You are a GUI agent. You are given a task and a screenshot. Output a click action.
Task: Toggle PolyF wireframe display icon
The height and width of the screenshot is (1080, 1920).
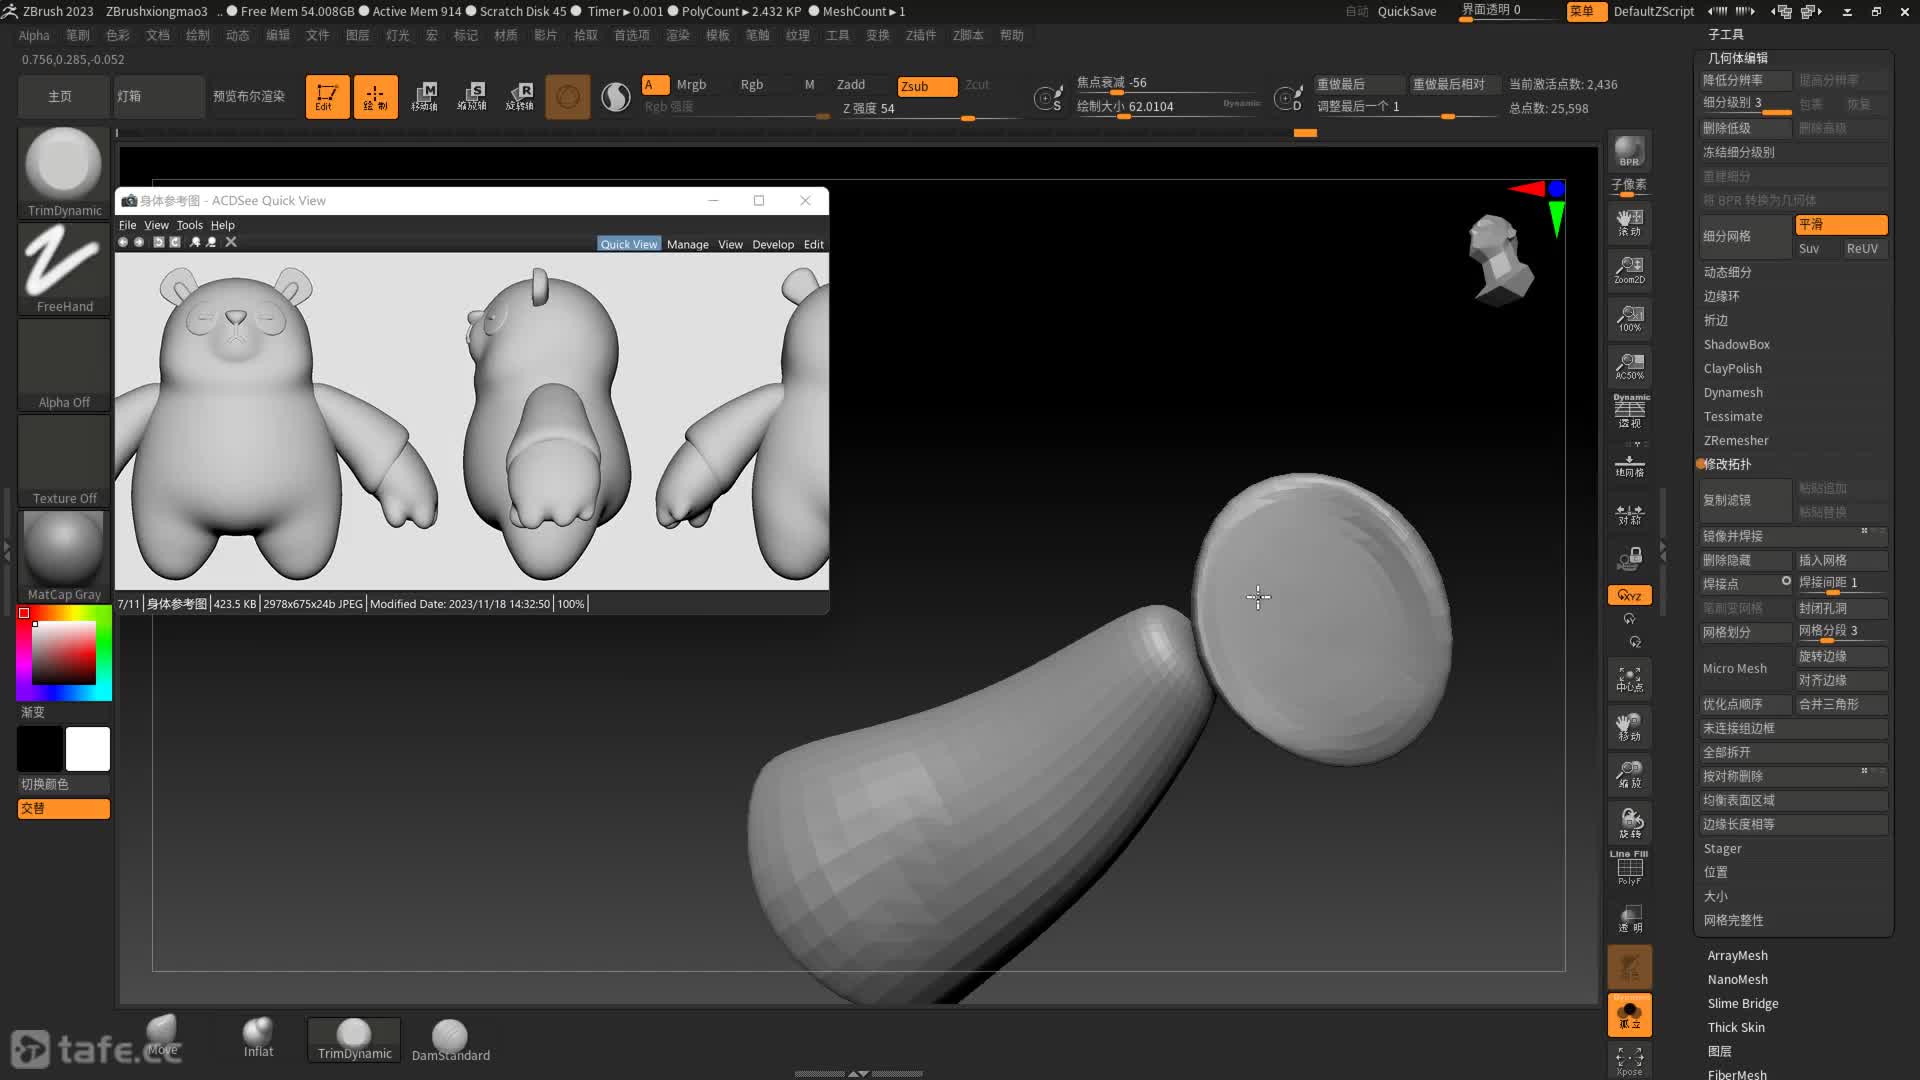(1629, 868)
